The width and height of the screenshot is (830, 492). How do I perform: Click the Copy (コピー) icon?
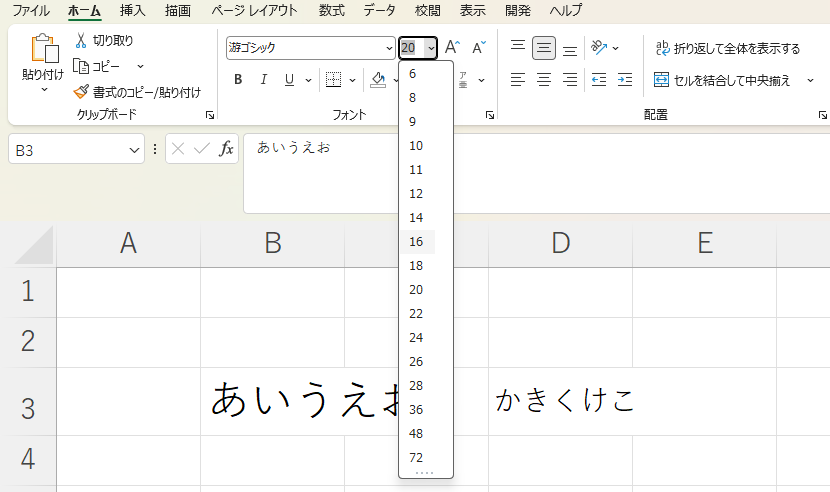81,66
